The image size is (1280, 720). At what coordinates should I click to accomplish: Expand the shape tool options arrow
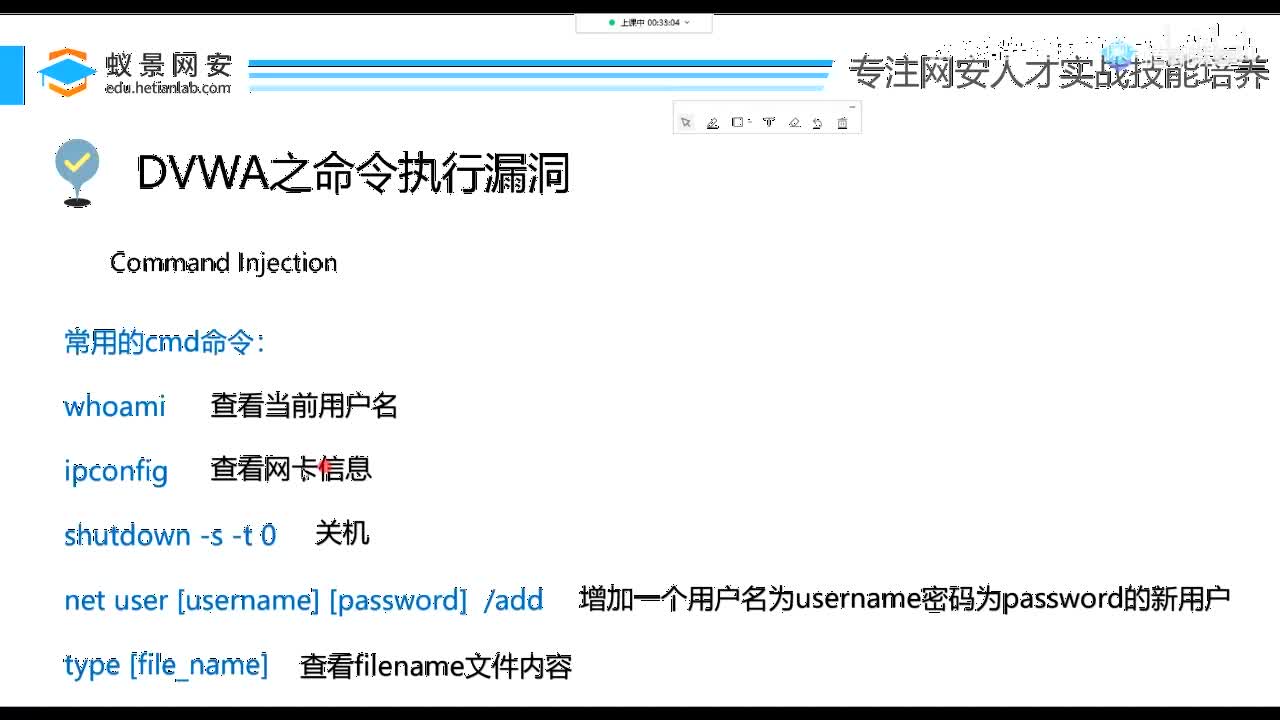click(x=749, y=122)
